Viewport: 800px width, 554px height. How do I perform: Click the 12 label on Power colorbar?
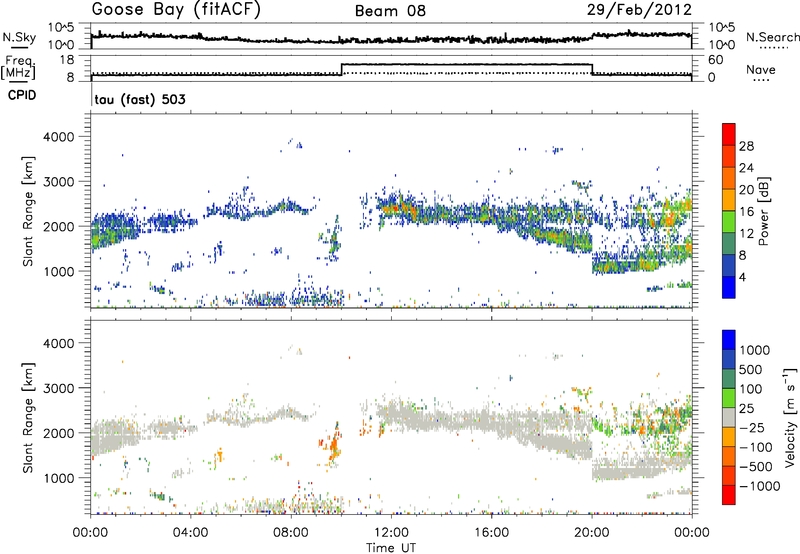(746, 234)
